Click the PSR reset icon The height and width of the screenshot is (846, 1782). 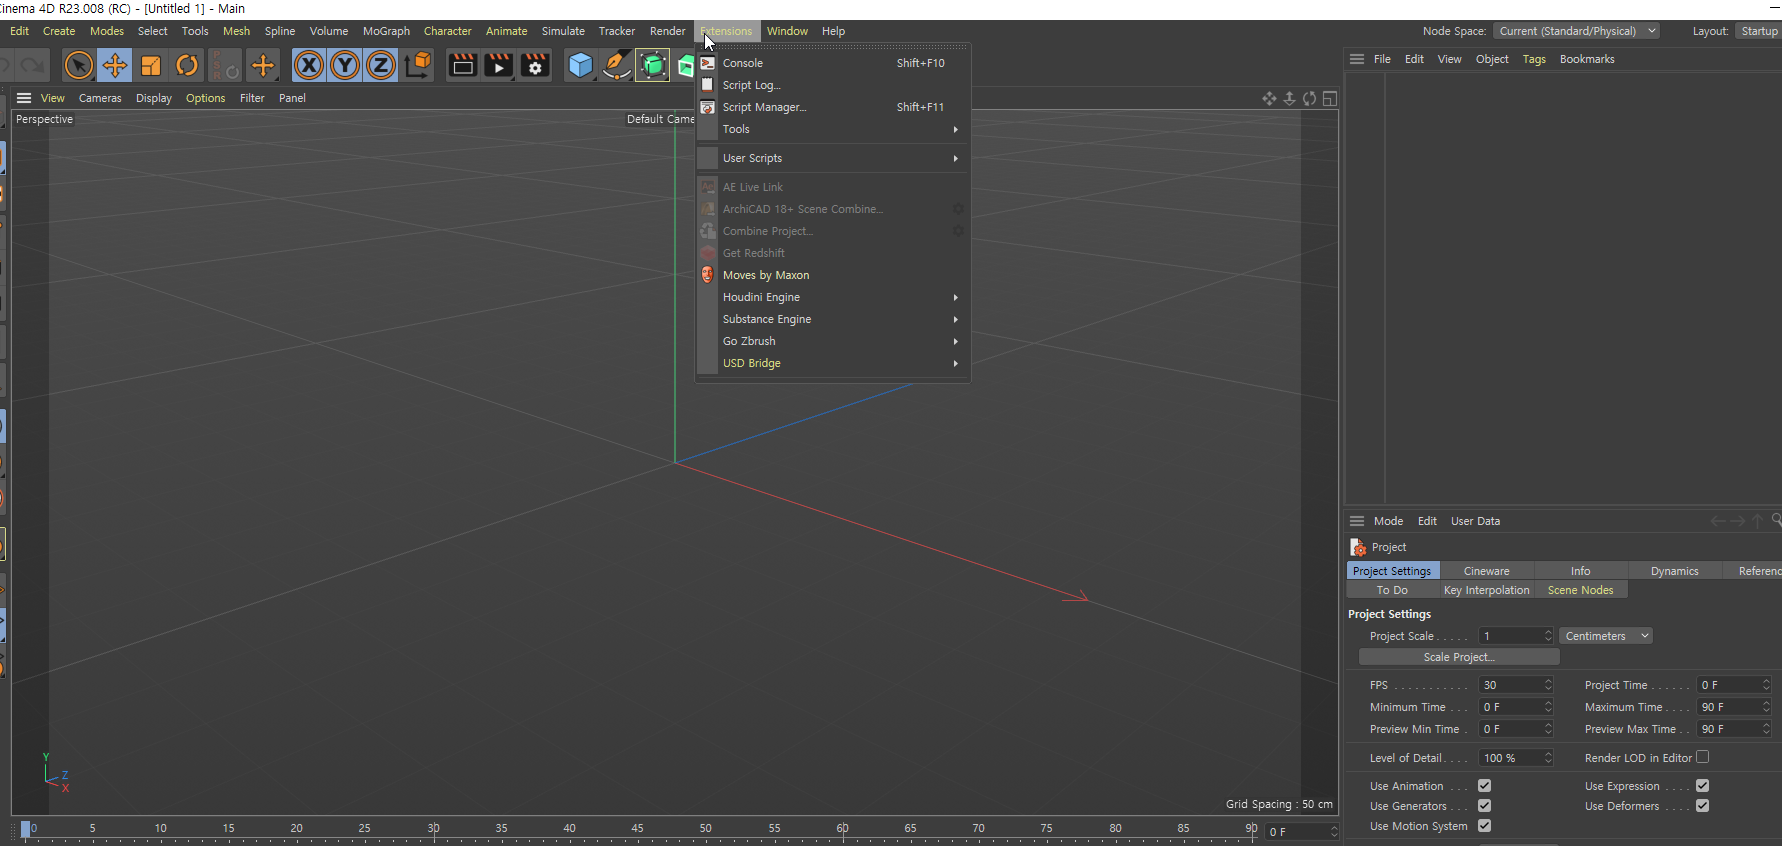click(x=225, y=66)
